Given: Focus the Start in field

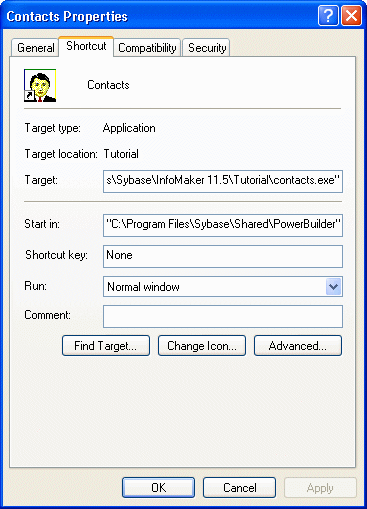Looking at the screenshot, I should [x=223, y=225].
